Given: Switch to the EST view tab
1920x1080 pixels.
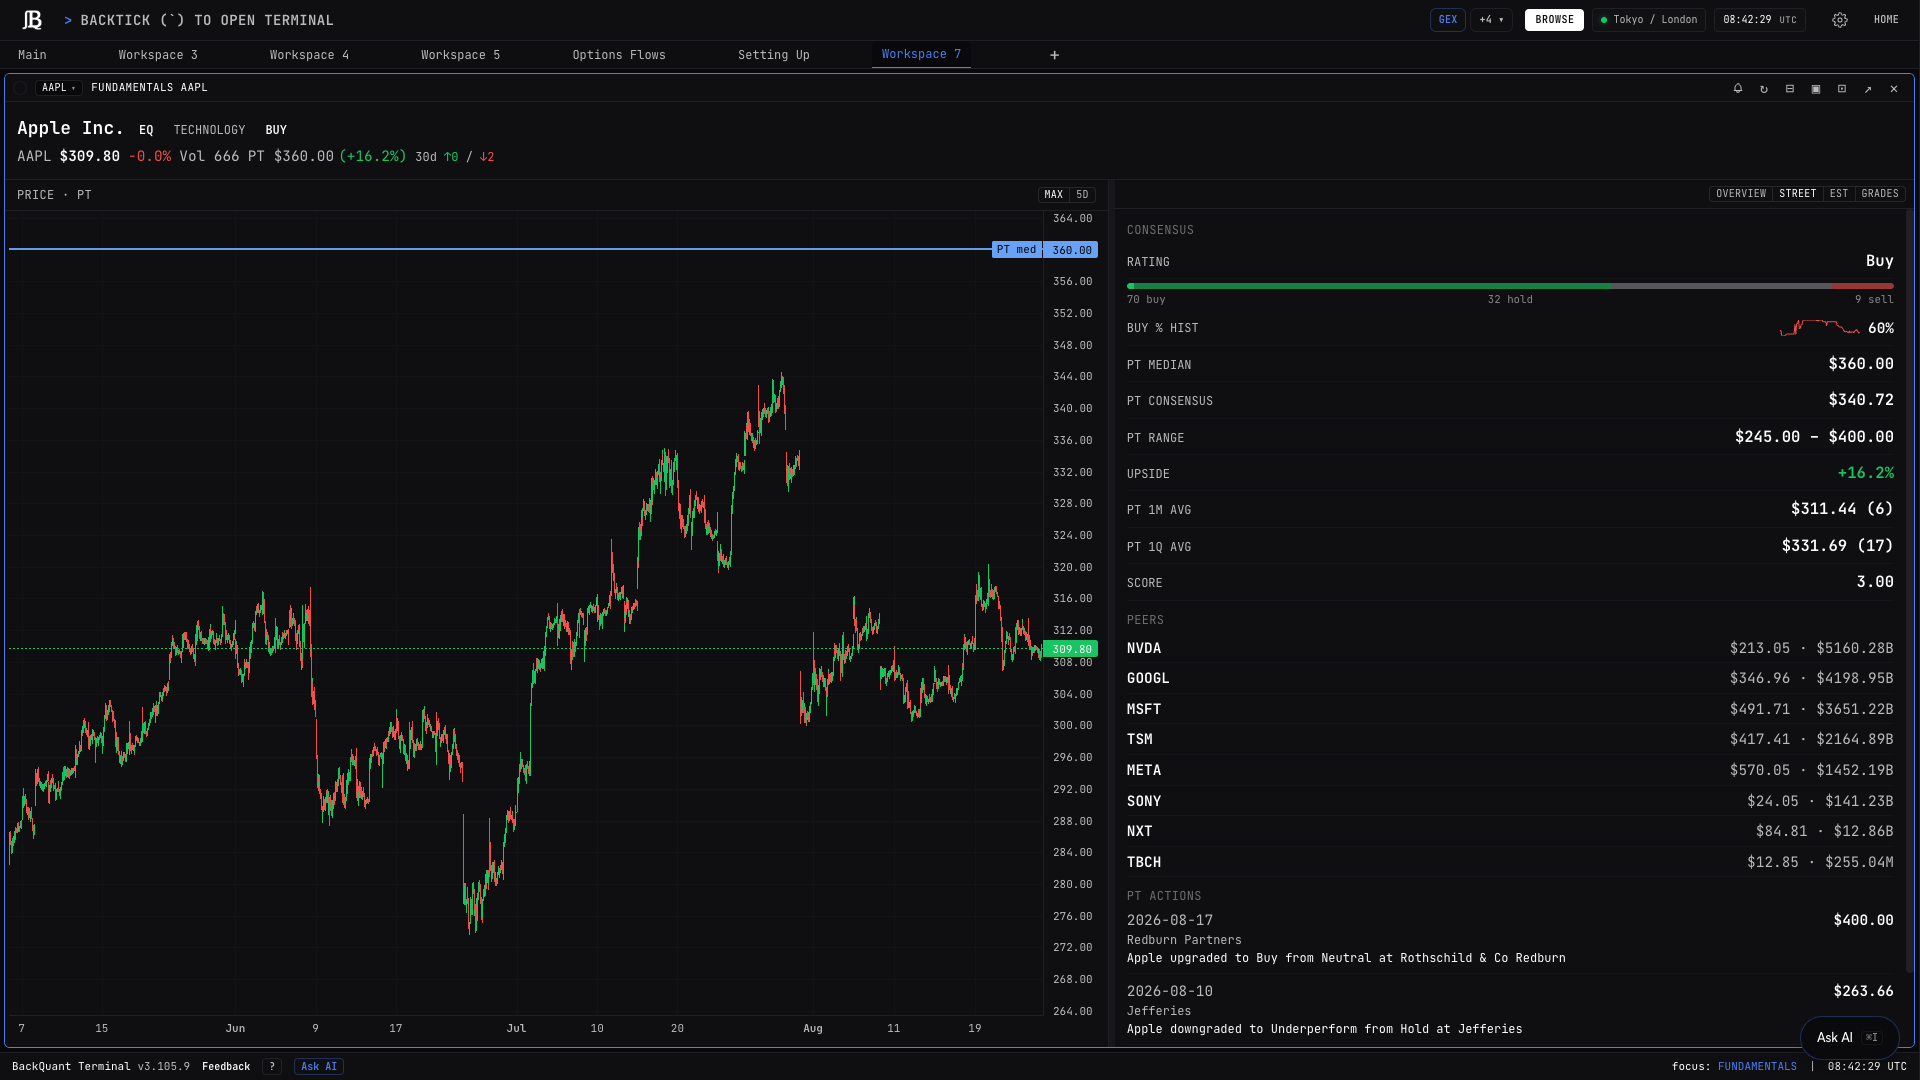Looking at the screenshot, I should click(x=1839, y=194).
